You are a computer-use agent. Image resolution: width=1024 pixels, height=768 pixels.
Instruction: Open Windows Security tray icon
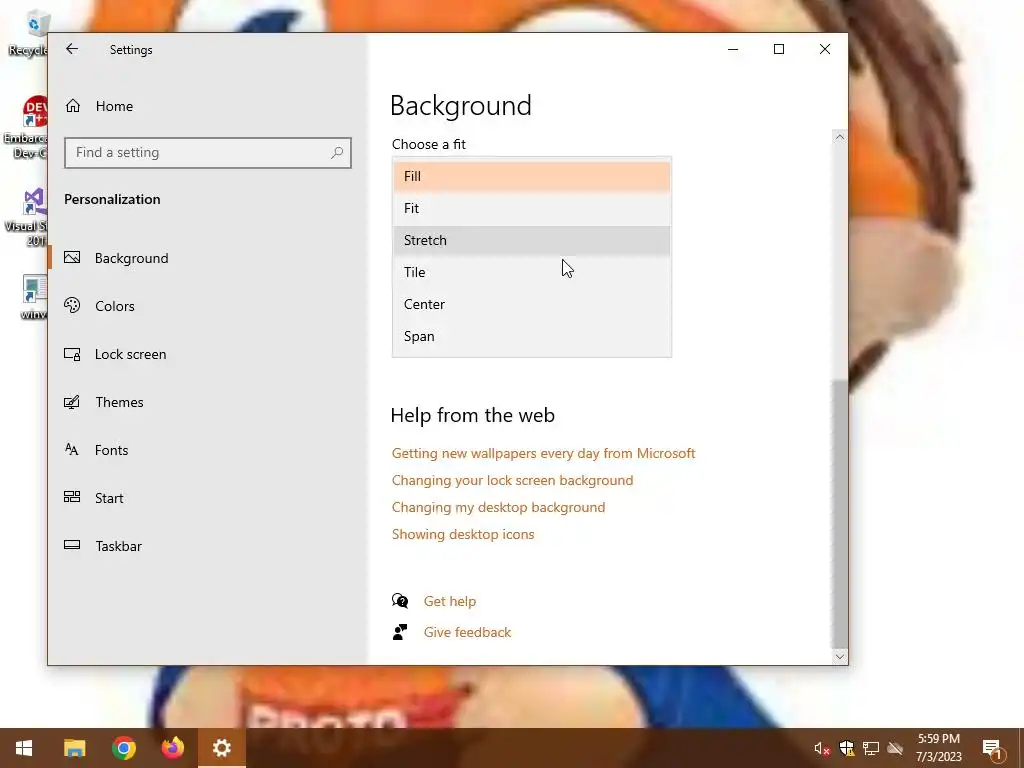tap(846, 748)
